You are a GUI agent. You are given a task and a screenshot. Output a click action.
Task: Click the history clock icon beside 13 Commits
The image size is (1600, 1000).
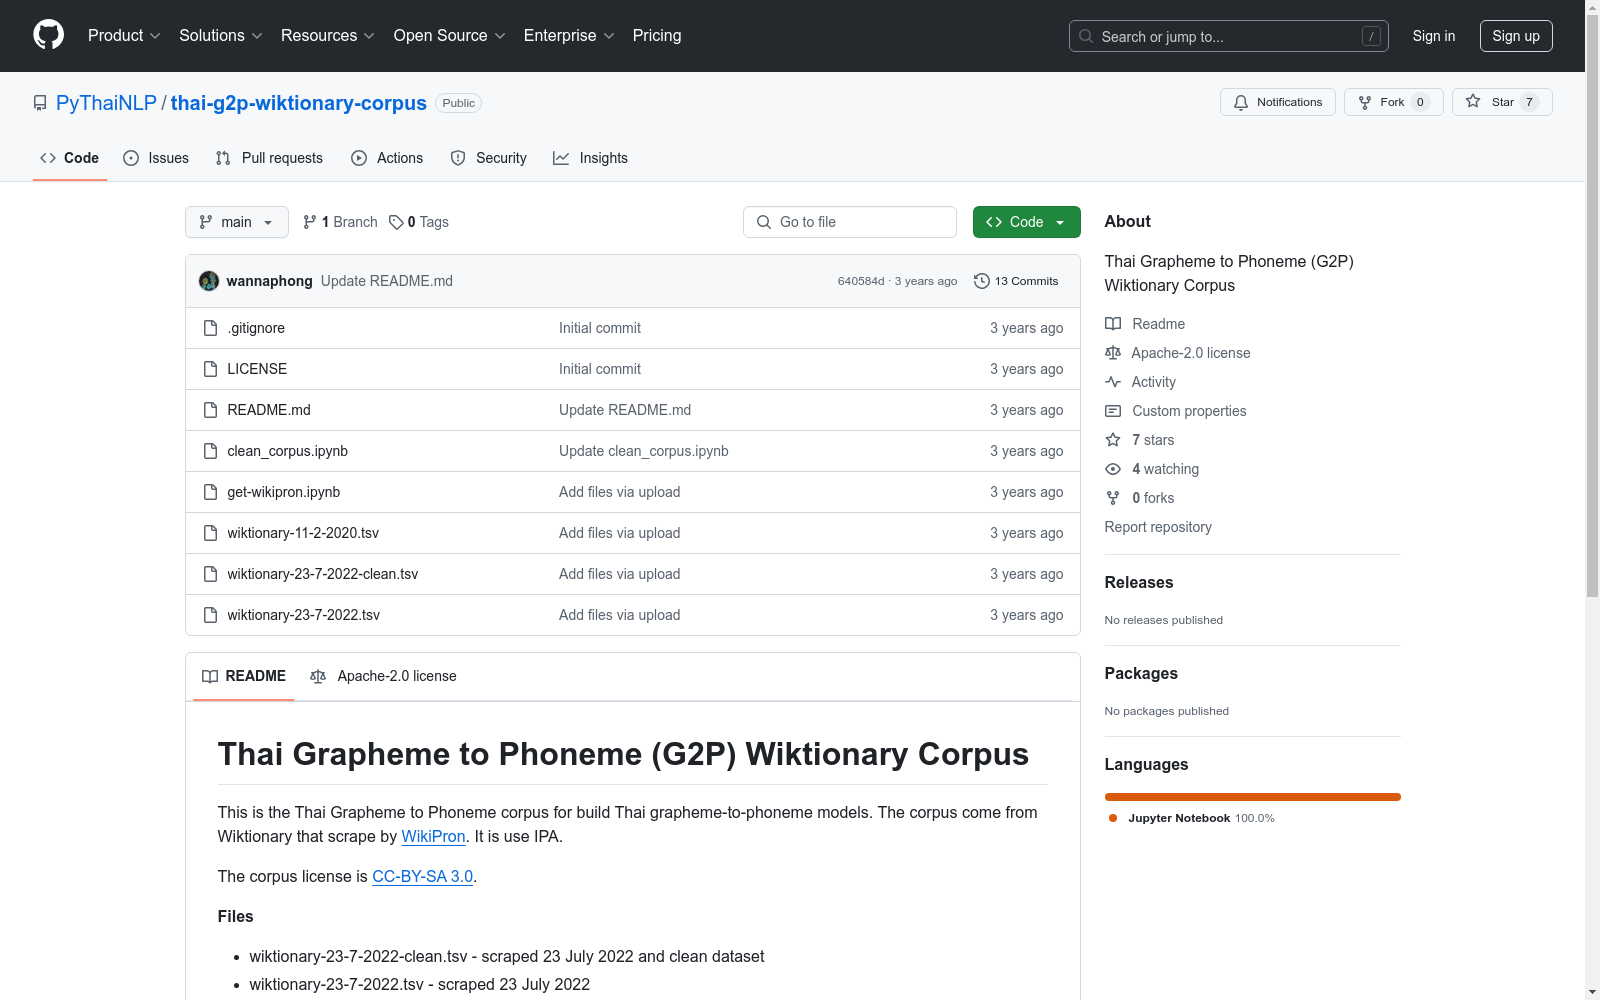(x=982, y=281)
